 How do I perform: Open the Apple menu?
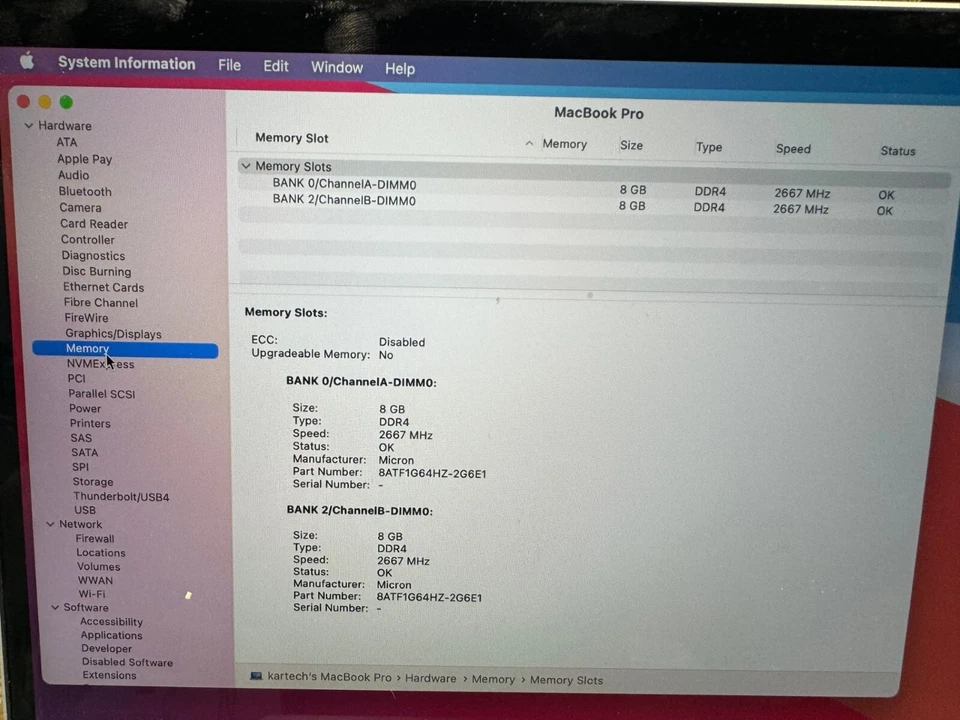coord(27,62)
